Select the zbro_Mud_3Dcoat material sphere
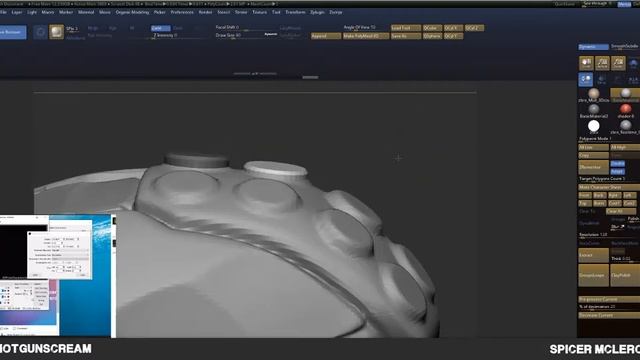Viewport: 640px width, 360px height. (594, 95)
